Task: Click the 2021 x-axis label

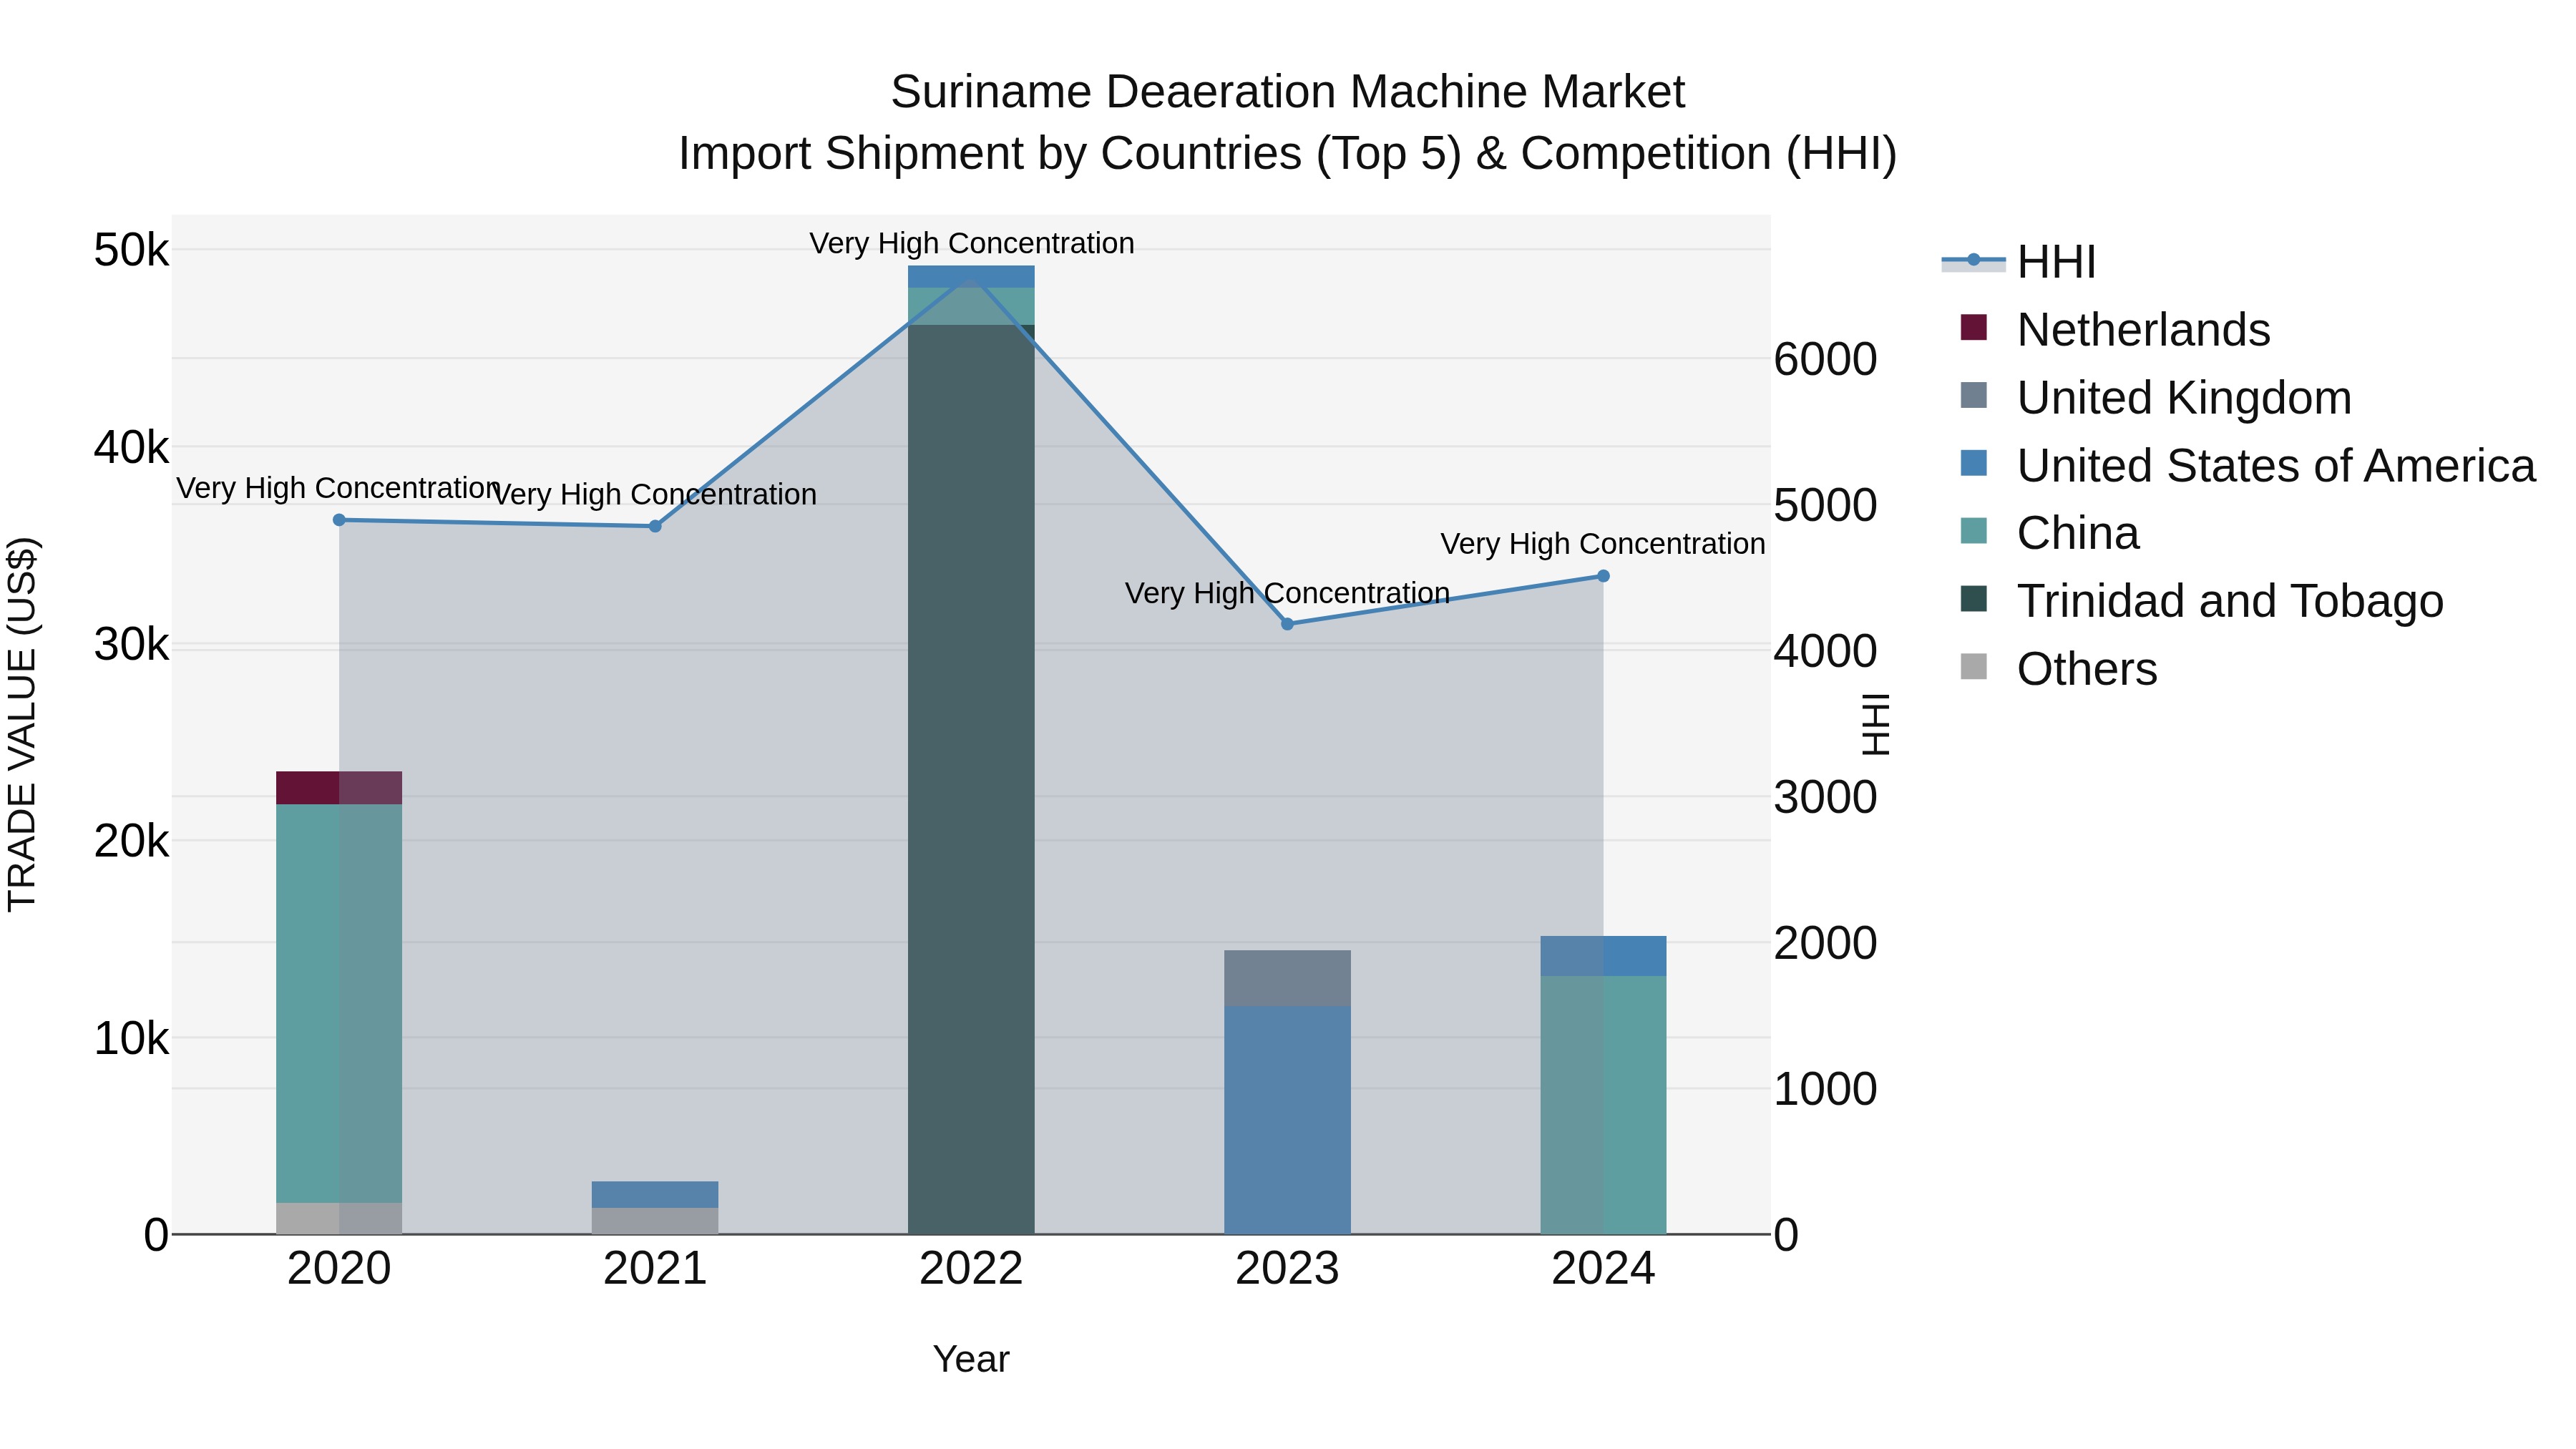Action: tap(655, 1269)
